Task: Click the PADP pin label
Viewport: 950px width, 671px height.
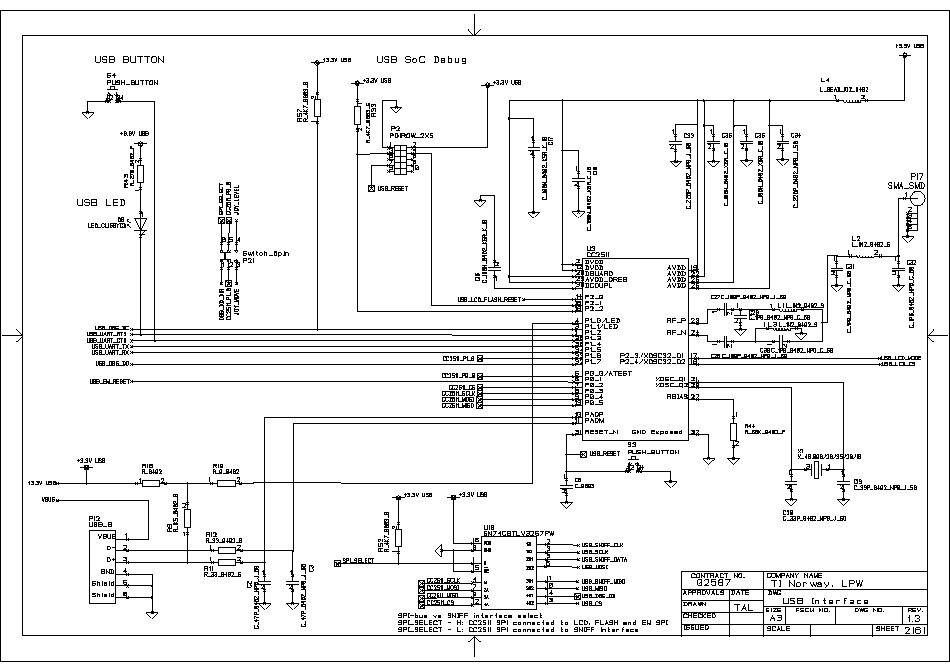Action: [x=594, y=415]
